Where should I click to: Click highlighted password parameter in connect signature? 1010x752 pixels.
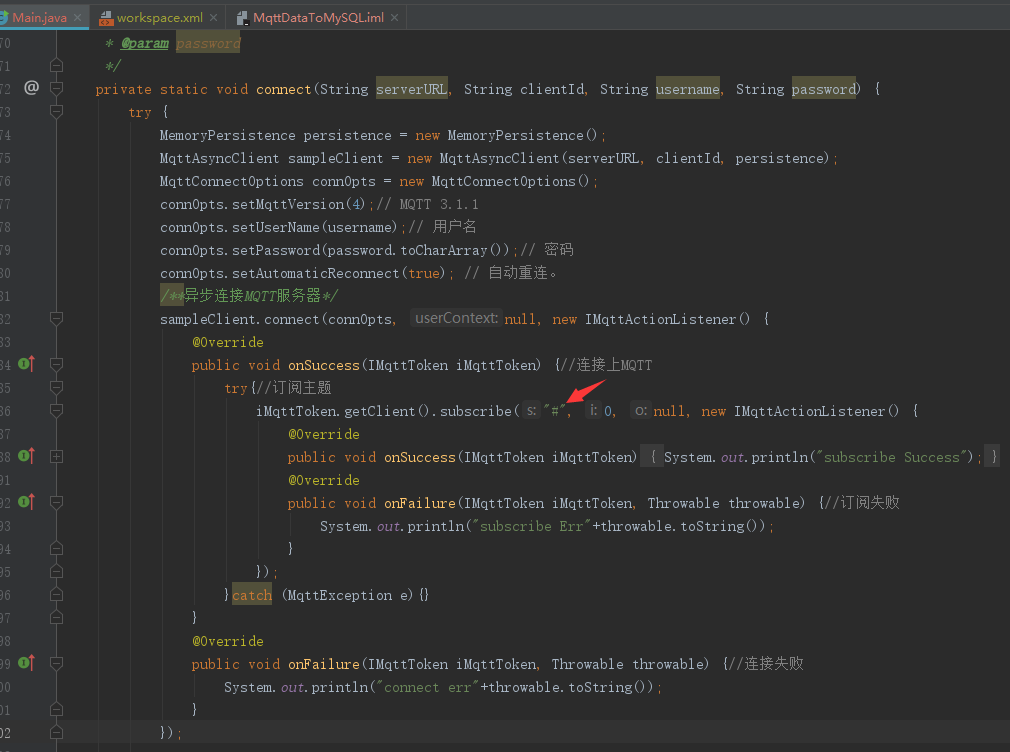click(823, 89)
